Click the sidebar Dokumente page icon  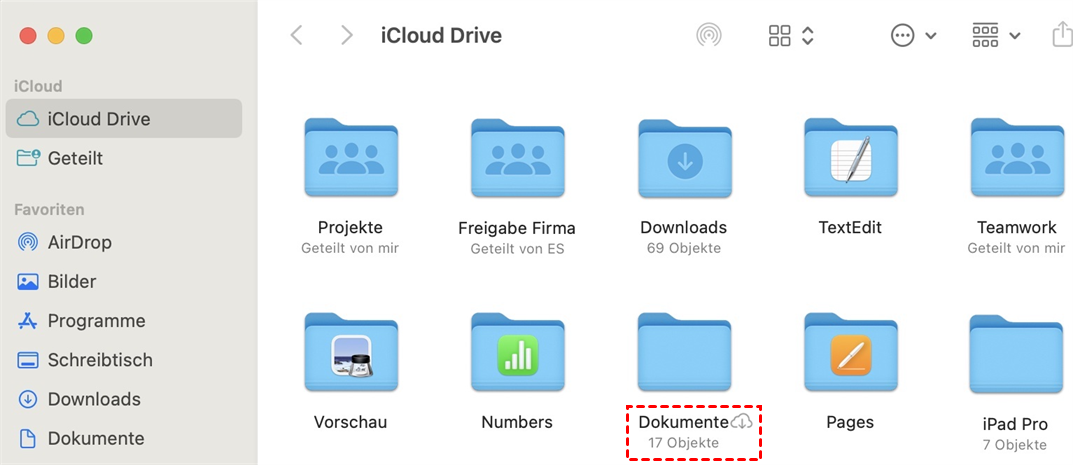[x=28, y=438]
